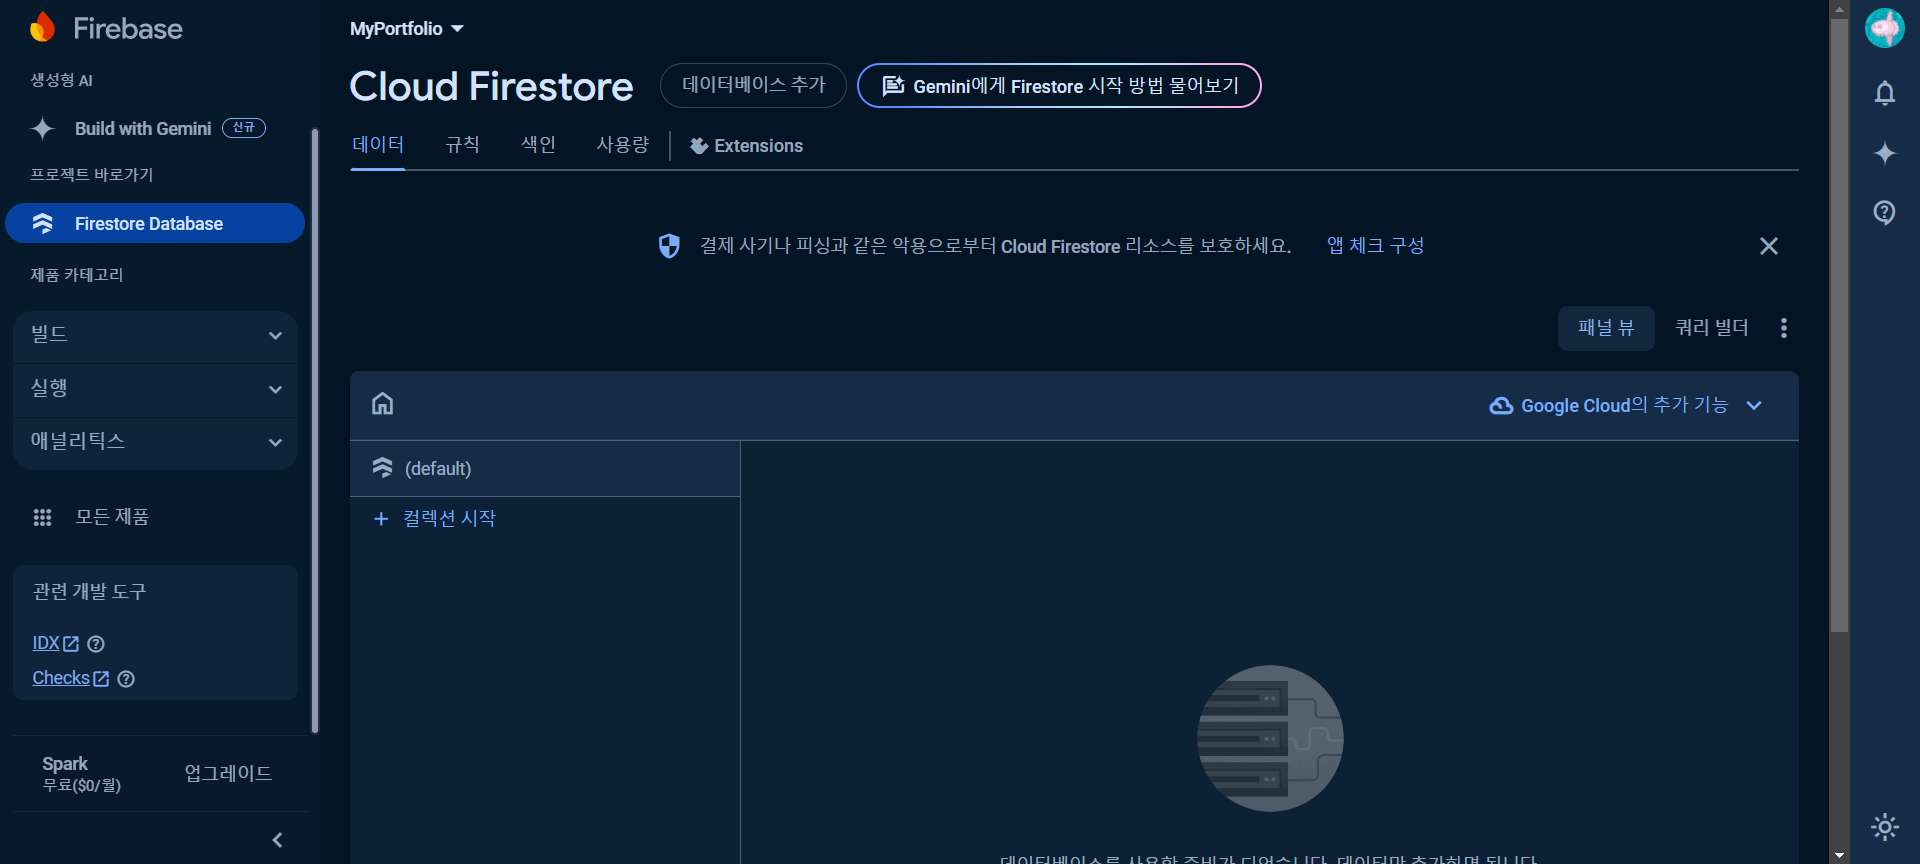Toggle the light/dark theme sun icon

coord(1885,827)
